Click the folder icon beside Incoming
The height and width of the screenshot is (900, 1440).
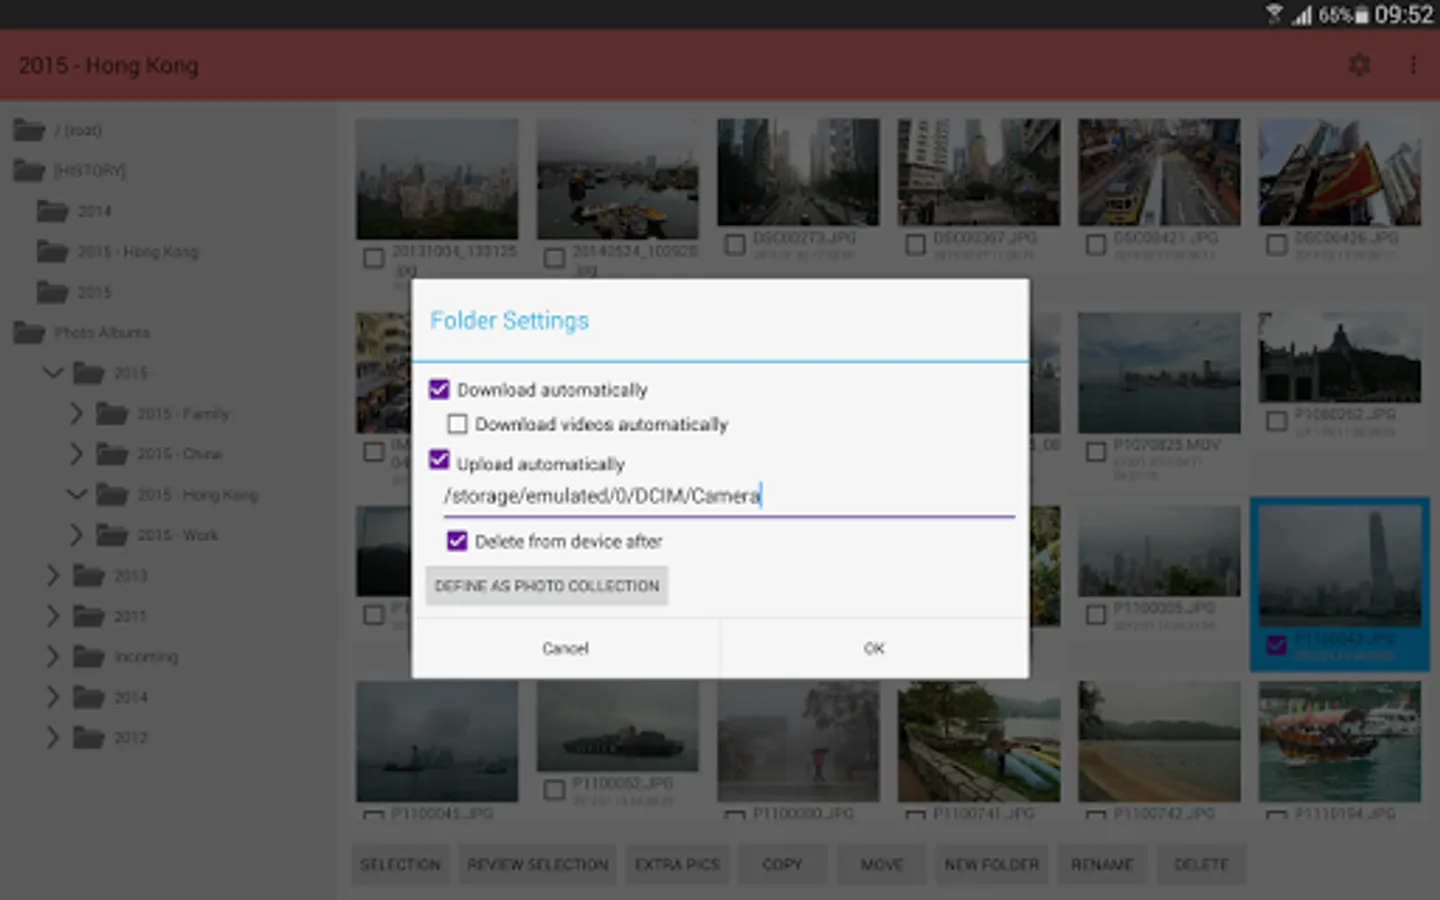coord(89,656)
